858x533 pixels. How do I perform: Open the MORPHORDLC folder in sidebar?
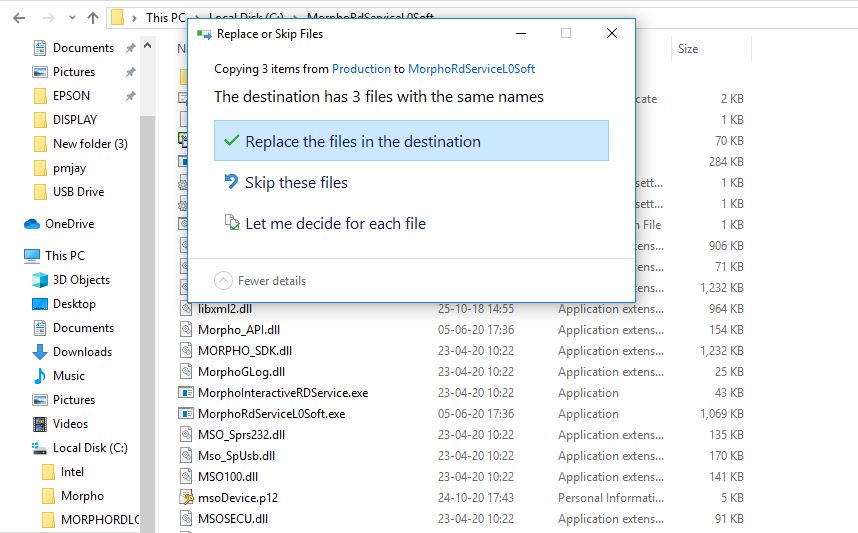(x=100, y=520)
